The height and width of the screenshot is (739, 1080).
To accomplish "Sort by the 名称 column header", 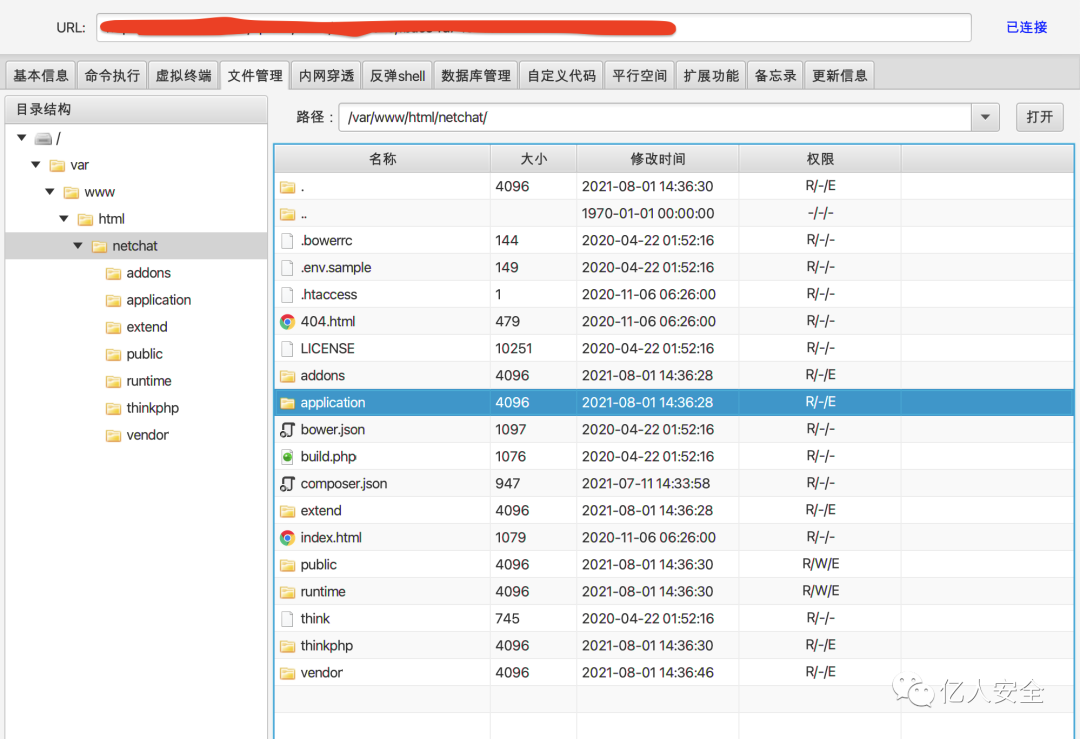I will click(382, 159).
